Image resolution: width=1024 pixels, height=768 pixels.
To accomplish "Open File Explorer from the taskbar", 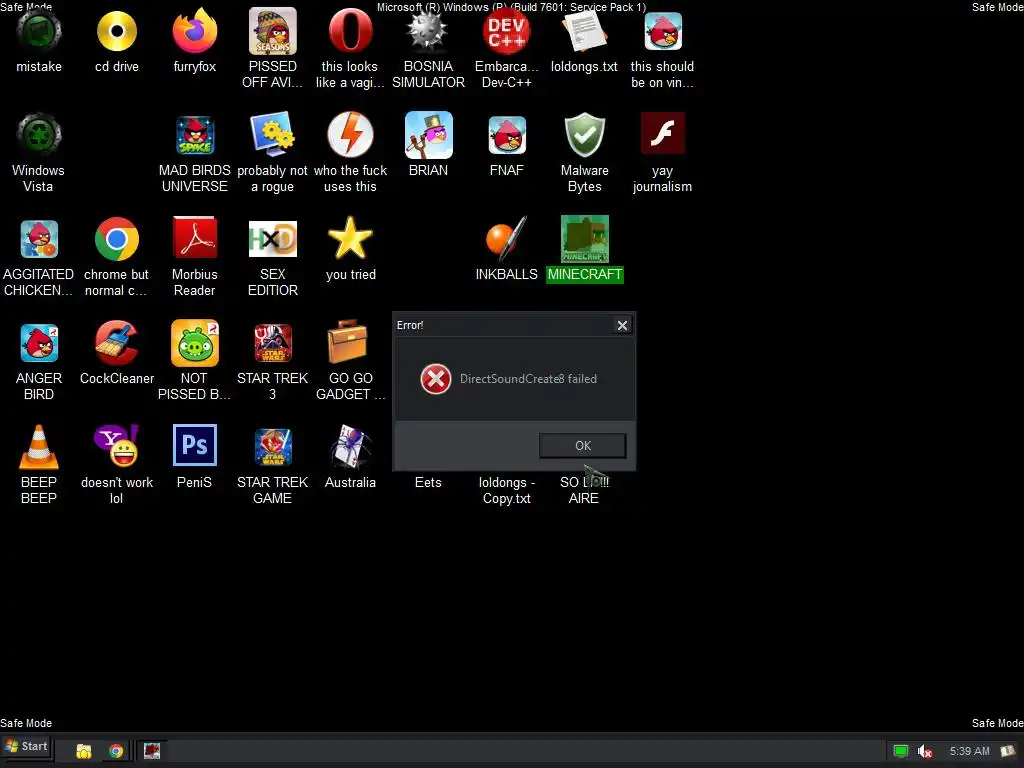I will click(x=84, y=751).
